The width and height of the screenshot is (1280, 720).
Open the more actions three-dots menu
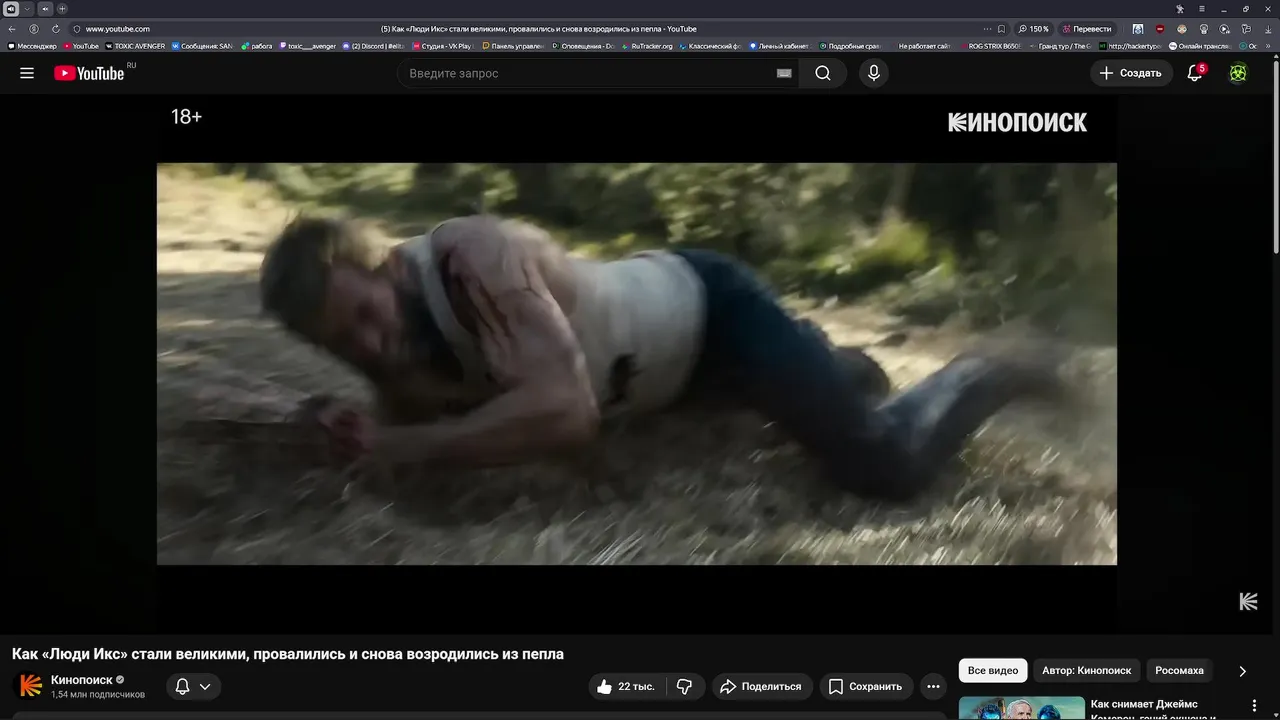933,686
